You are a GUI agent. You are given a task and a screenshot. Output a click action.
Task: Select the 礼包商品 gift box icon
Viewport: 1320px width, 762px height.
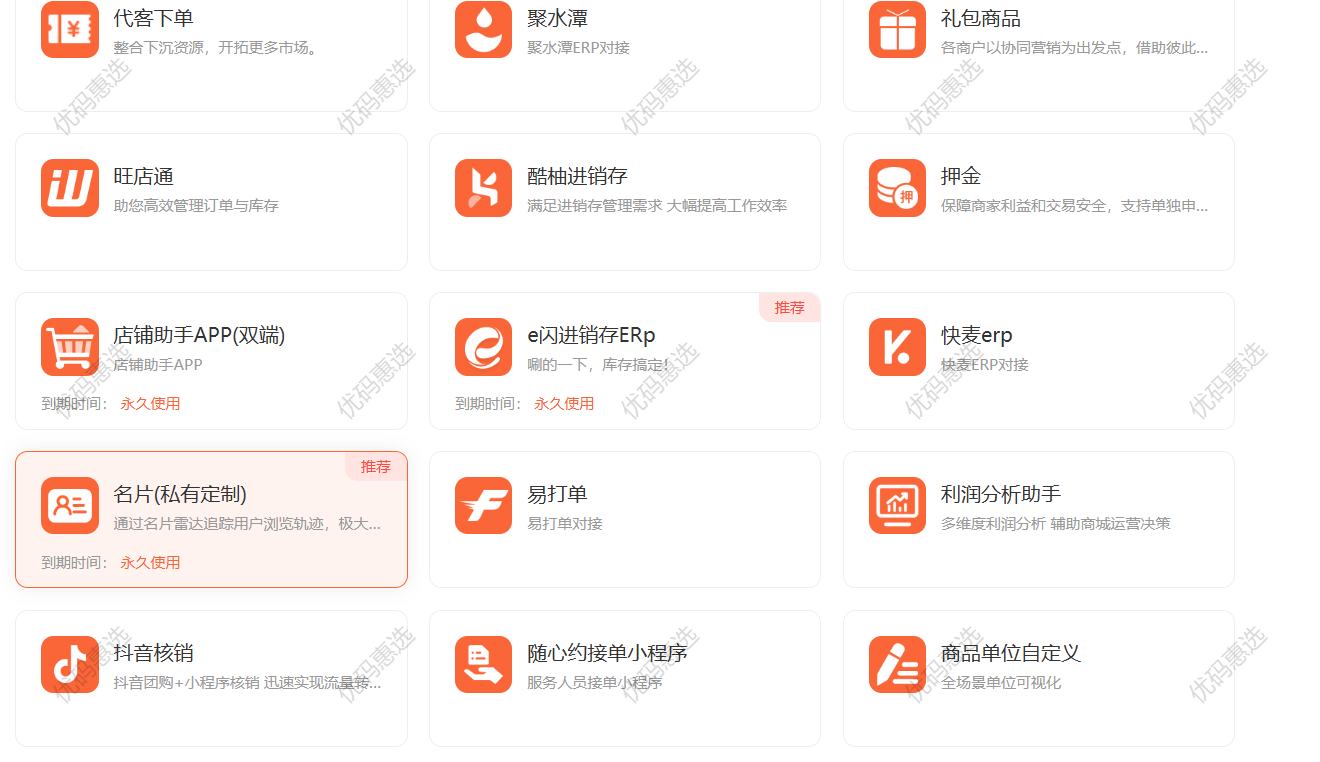(898, 30)
